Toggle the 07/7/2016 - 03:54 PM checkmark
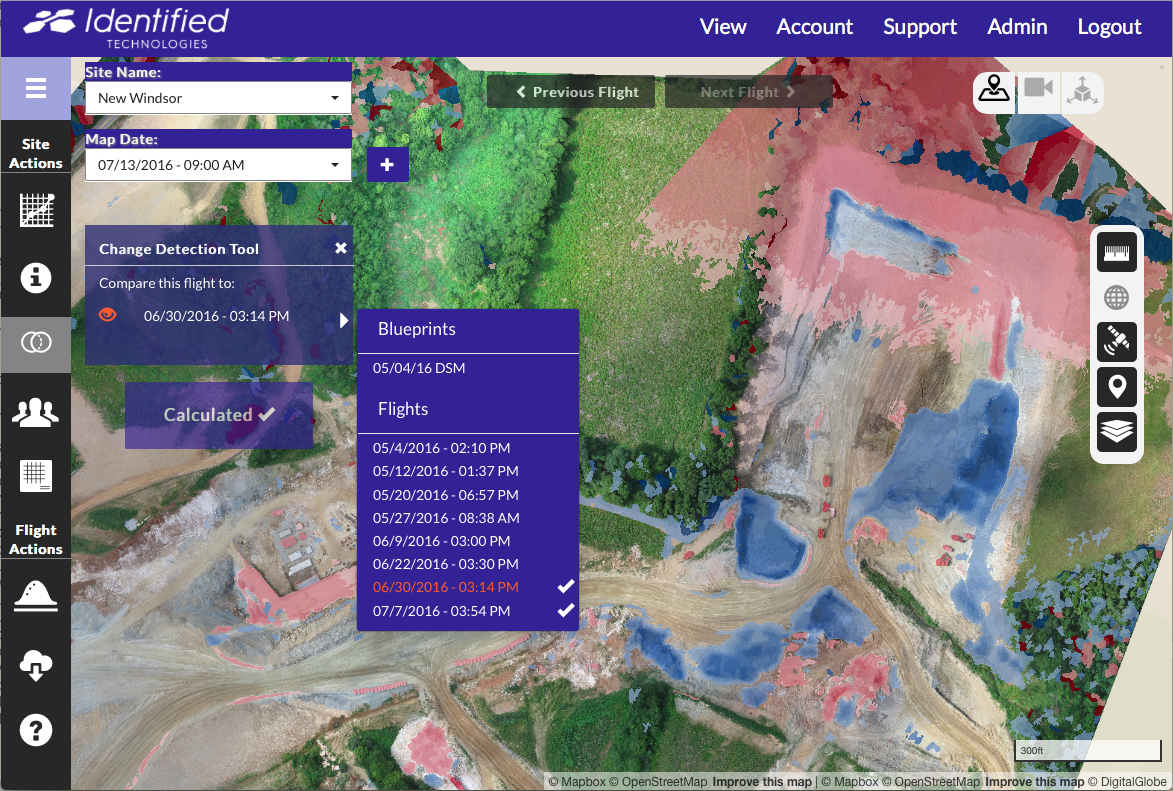Viewport: 1173px width, 791px height. coord(565,610)
